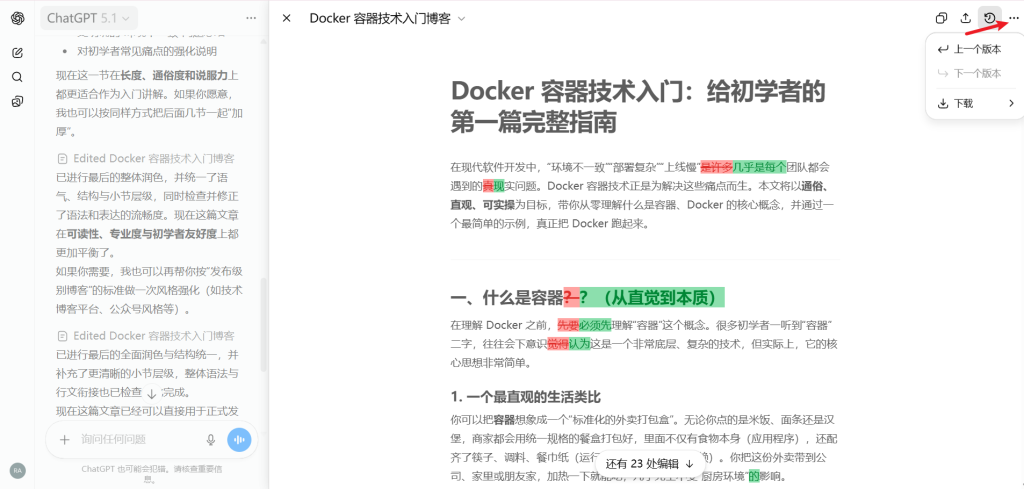Open search chats magnifier icon
This screenshot has width=1024, height=489.
(x=18, y=77)
